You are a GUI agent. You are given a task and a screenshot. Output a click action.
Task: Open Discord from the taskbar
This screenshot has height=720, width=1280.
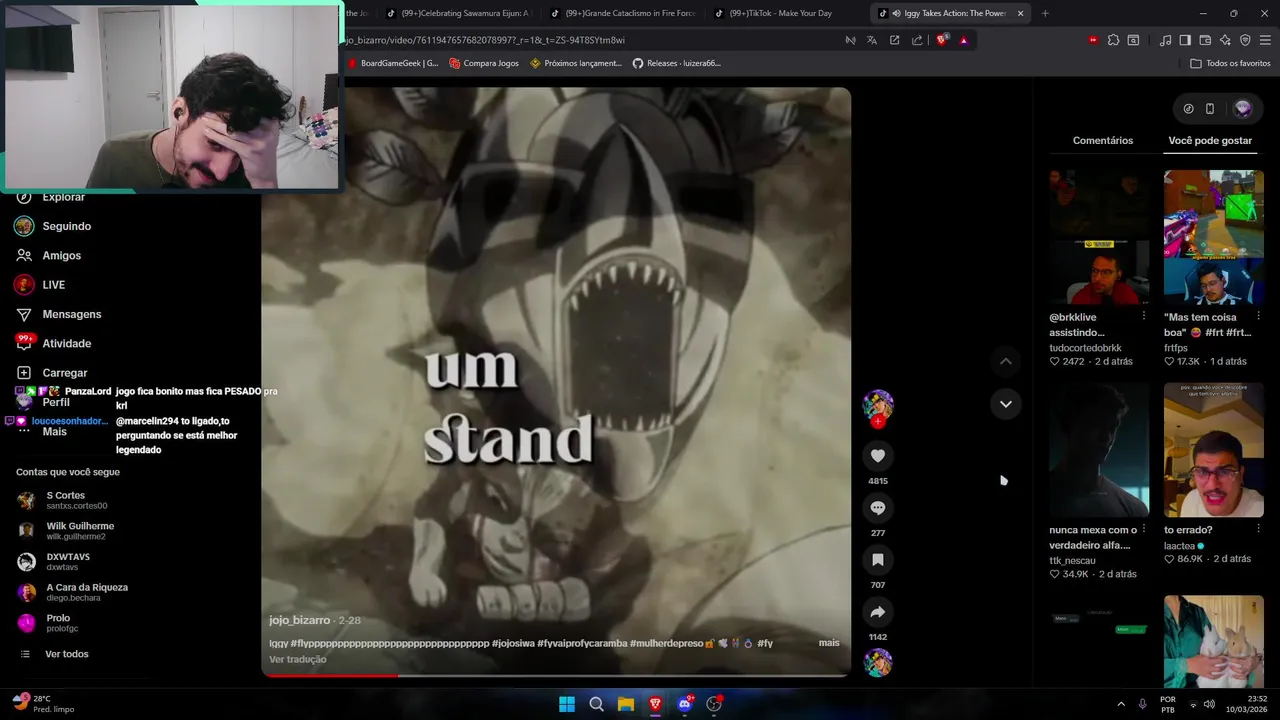(x=685, y=704)
